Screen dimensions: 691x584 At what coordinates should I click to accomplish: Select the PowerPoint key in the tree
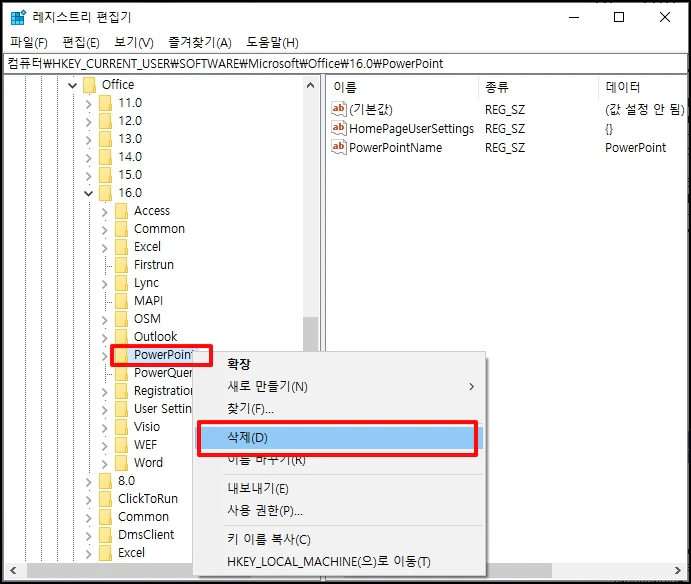163,355
